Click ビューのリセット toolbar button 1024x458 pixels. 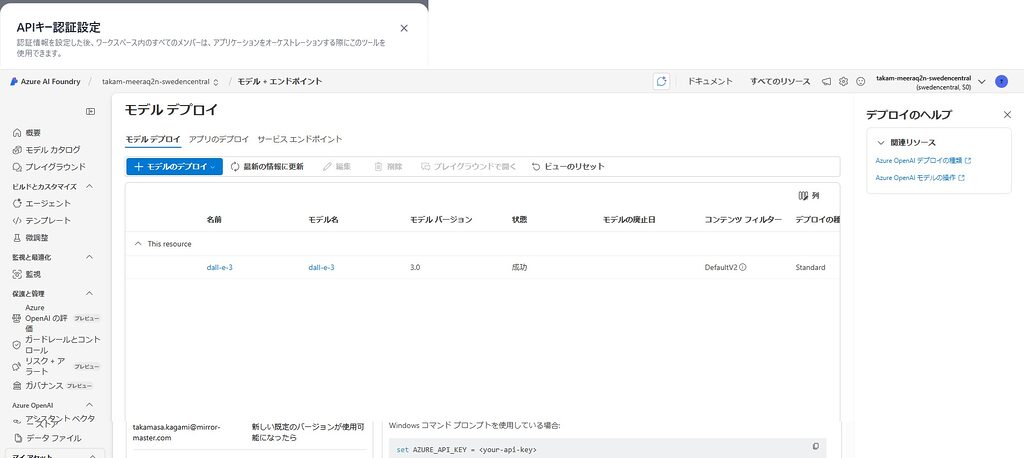pyautogui.click(x=568, y=167)
